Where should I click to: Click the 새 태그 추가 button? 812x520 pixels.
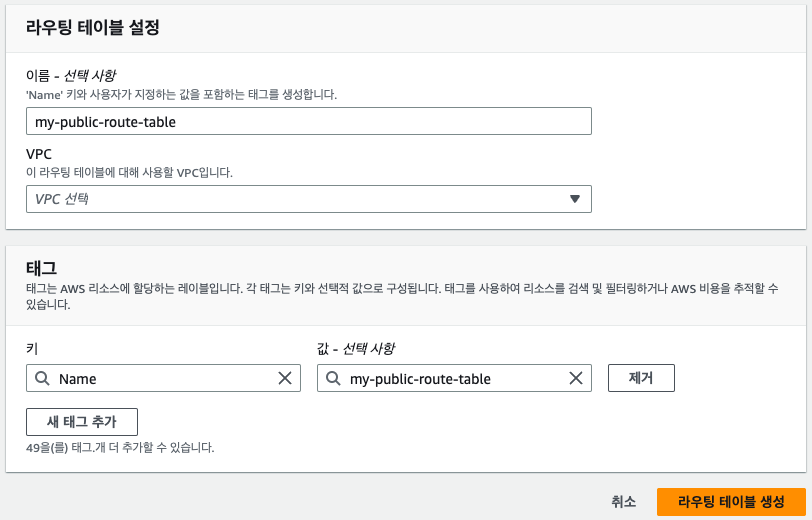click(82, 422)
